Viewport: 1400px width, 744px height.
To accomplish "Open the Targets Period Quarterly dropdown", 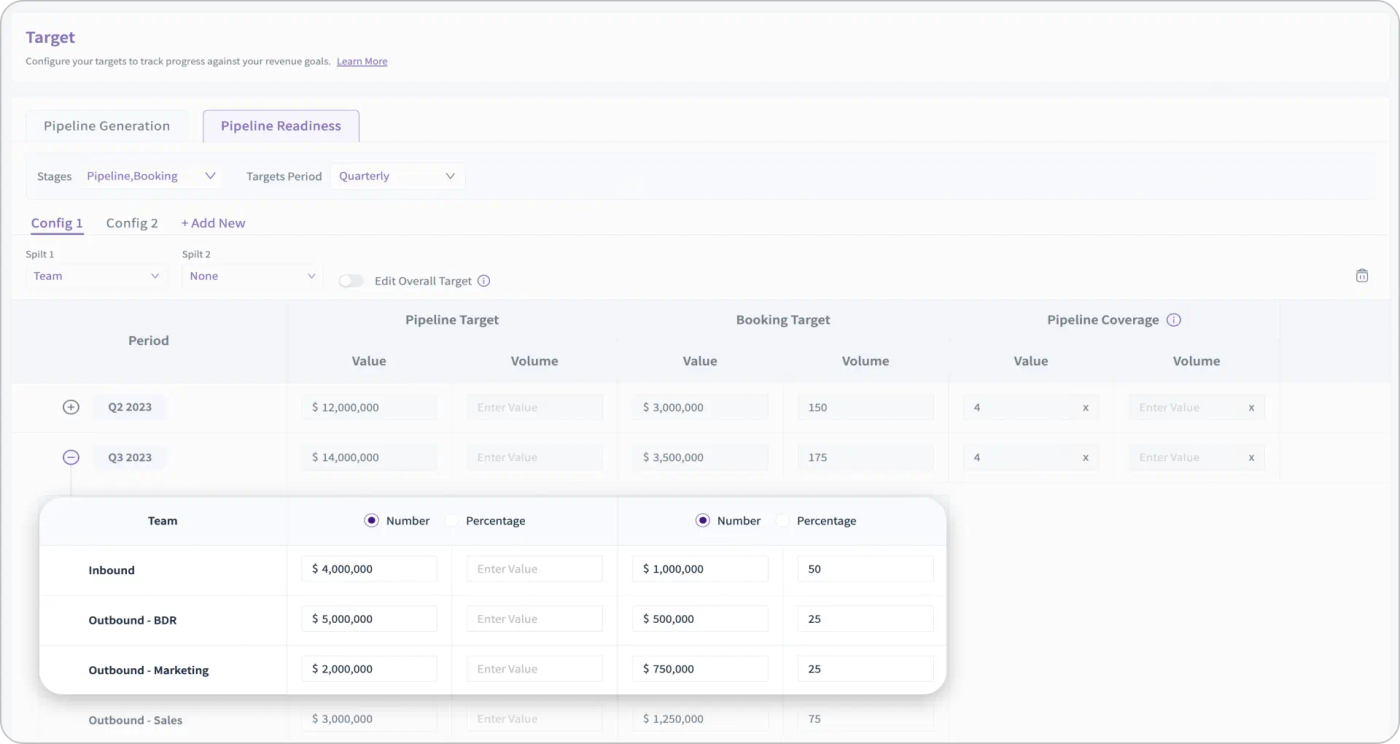I will pyautogui.click(x=398, y=176).
